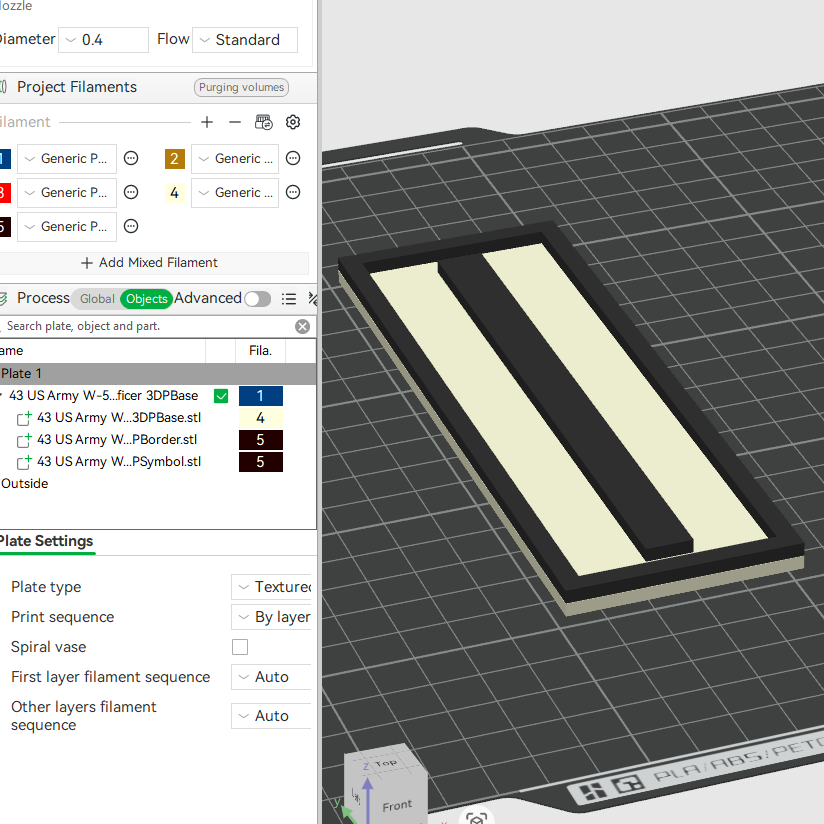Screen dimensions: 824x824
Task: Click the process settings list icon
Action: [289, 298]
